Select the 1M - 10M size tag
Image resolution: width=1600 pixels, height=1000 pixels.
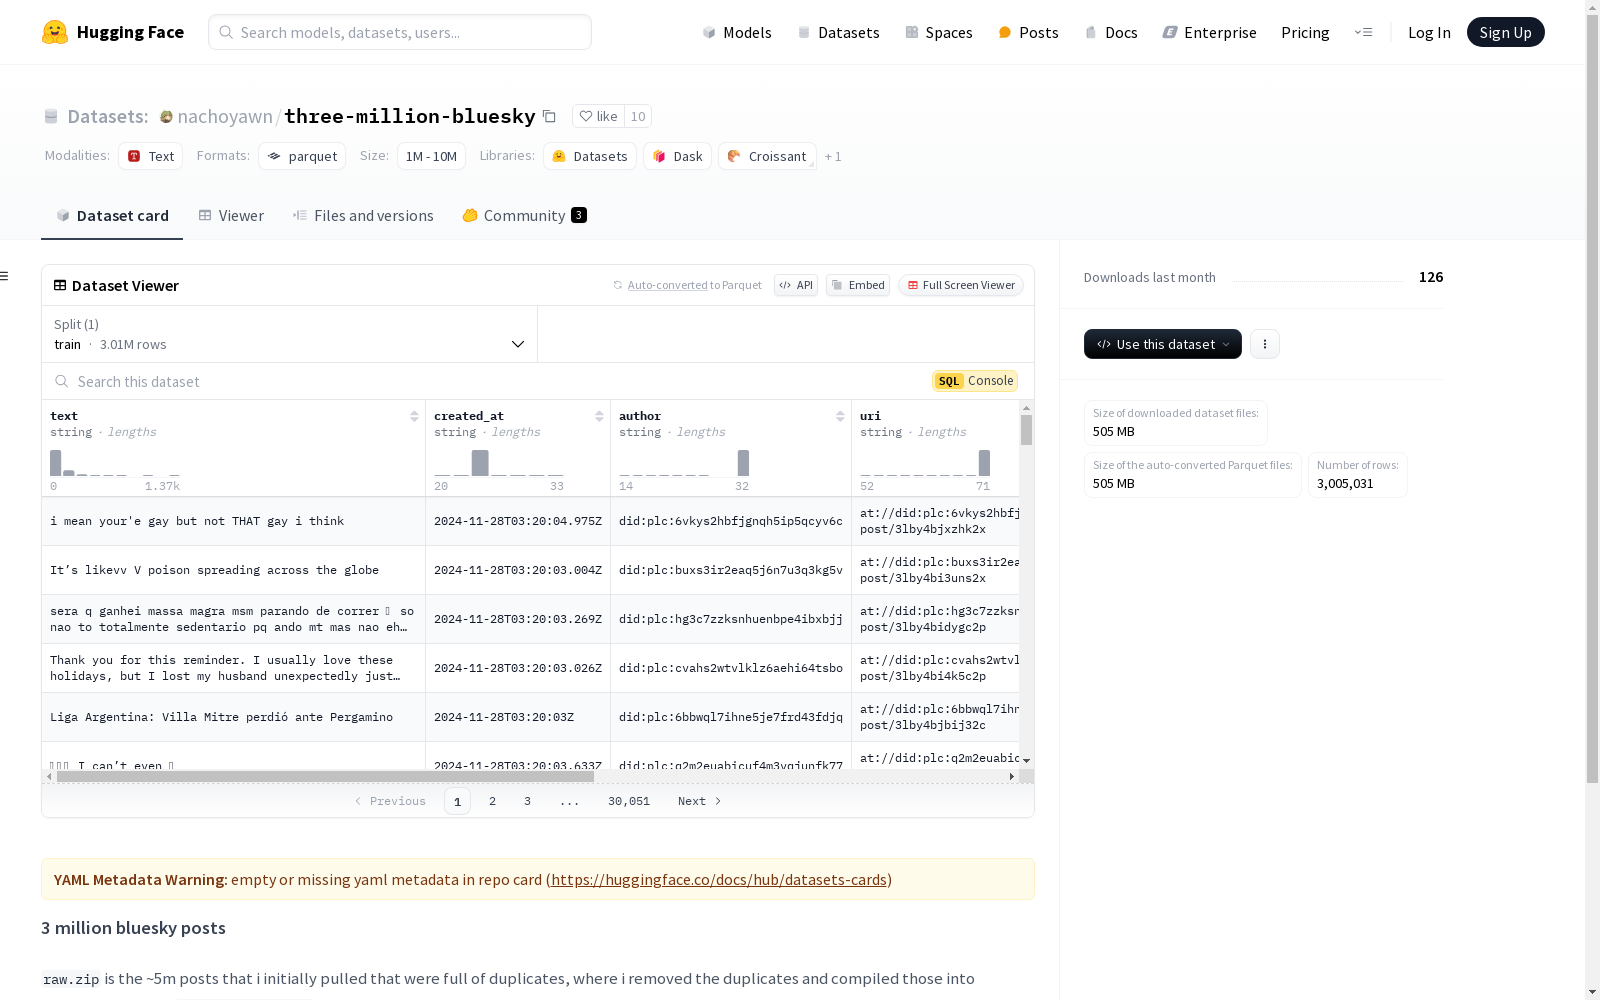[431, 156]
